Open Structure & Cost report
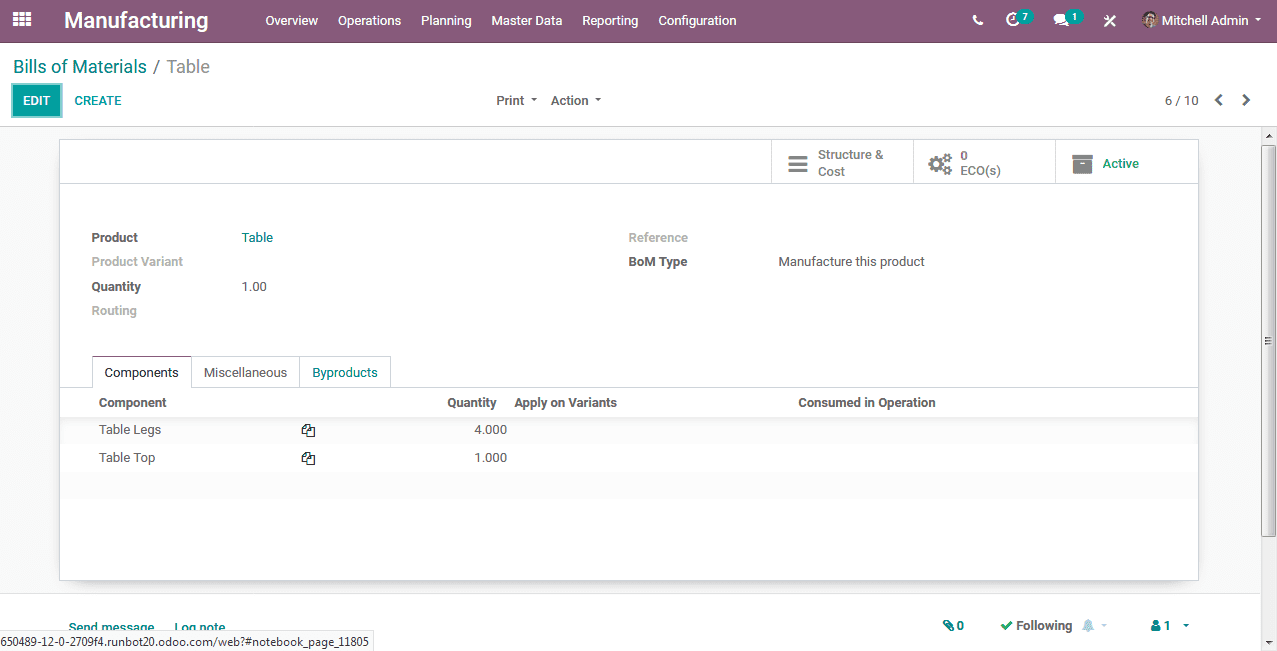 coord(842,162)
